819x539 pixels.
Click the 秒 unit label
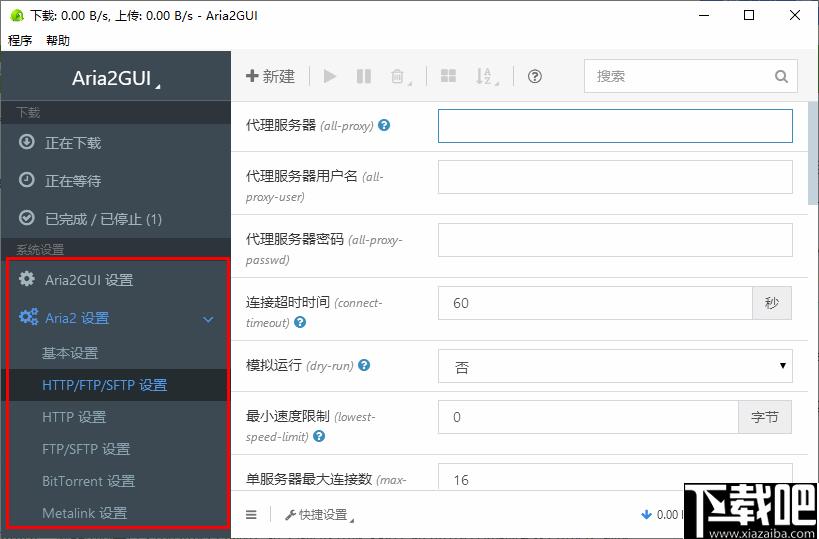(x=772, y=303)
